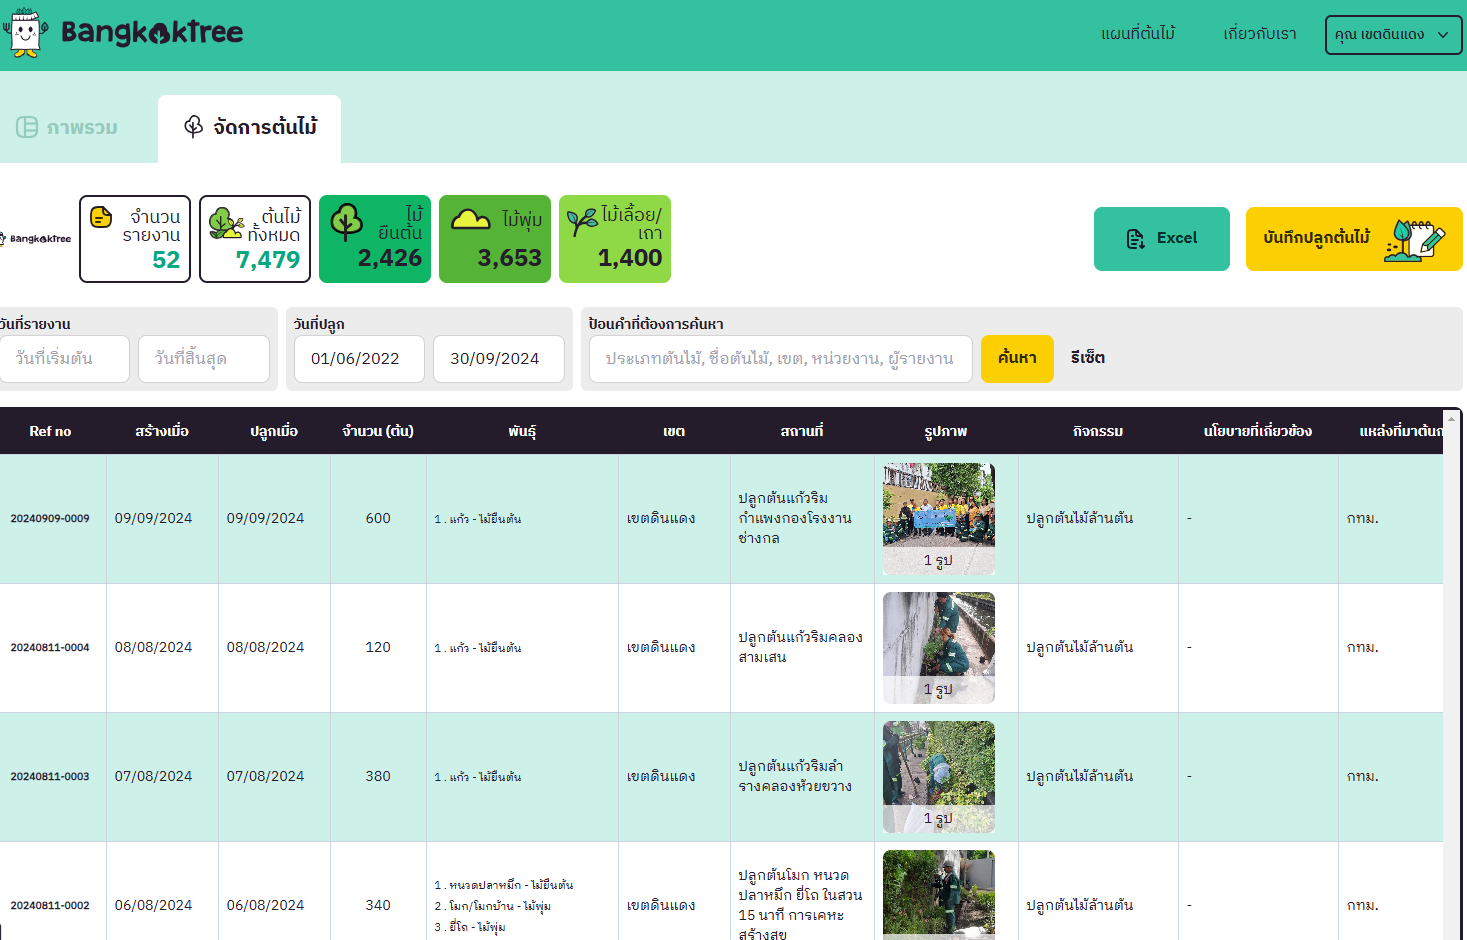Image resolution: width=1467 pixels, height=940 pixels.
Task: Switch to the ภาพรวม tab
Action: click(x=67, y=128)
